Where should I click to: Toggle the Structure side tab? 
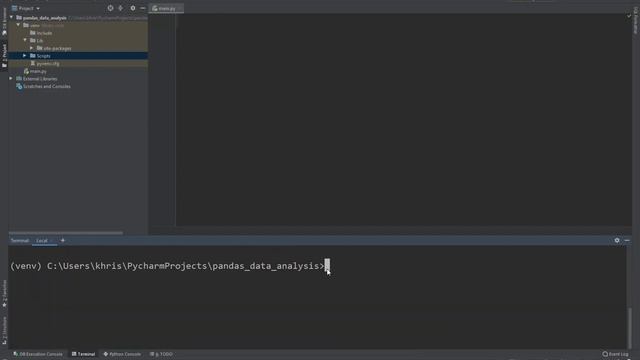[x=4, y=331]
